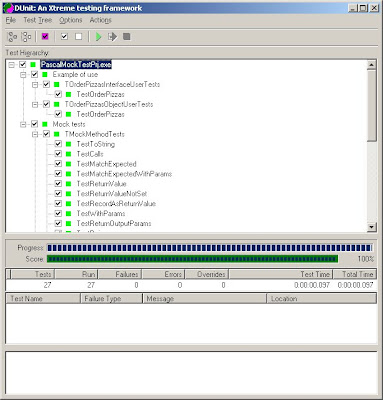This screenshot has width=383, height=400.
Task: Click the Failures column header
Action: (x=120, y=274)
